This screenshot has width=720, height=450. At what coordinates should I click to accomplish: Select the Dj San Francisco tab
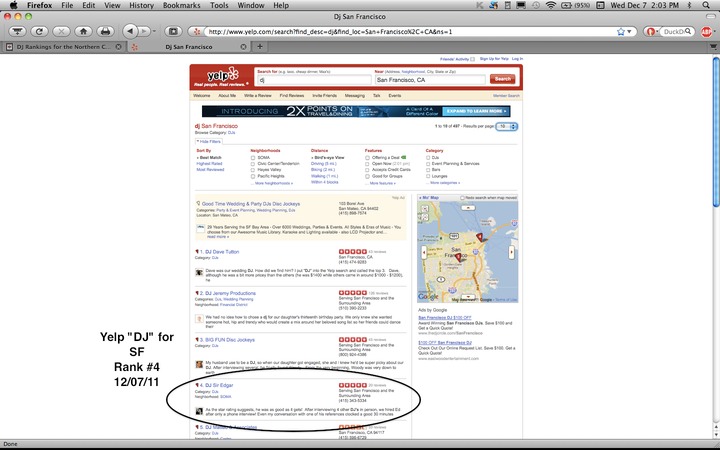(x=188, y=47)
